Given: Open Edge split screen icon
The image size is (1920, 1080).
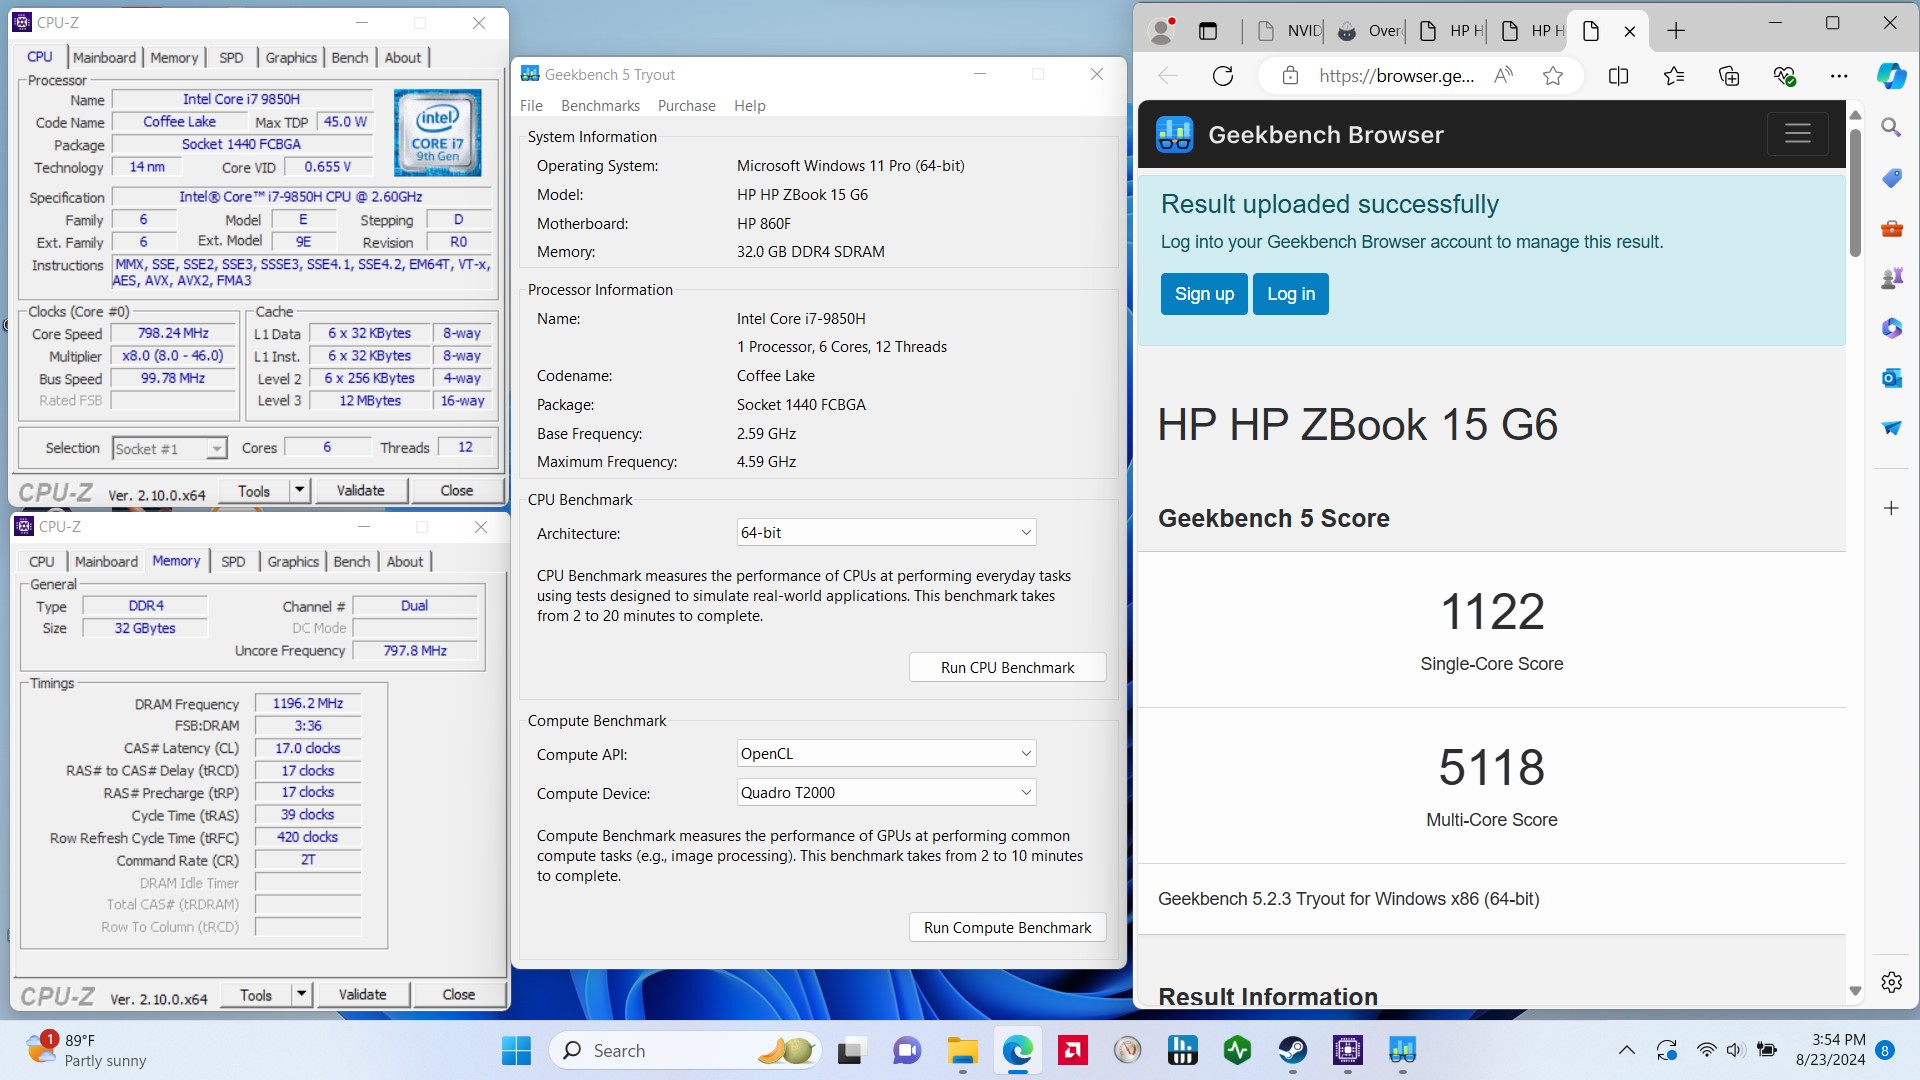Looking at the screenshot, I should pos(1618,76).
